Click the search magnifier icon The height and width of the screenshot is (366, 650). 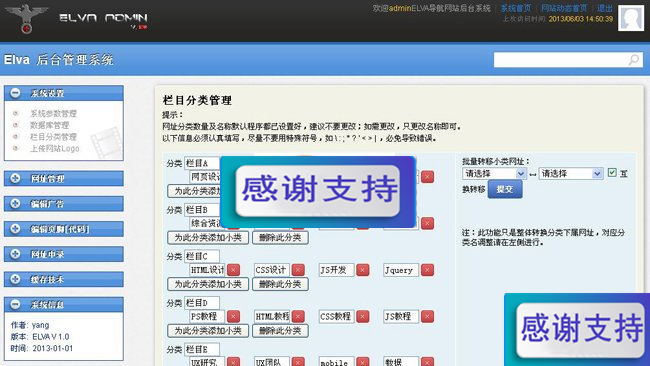point(634,60)
